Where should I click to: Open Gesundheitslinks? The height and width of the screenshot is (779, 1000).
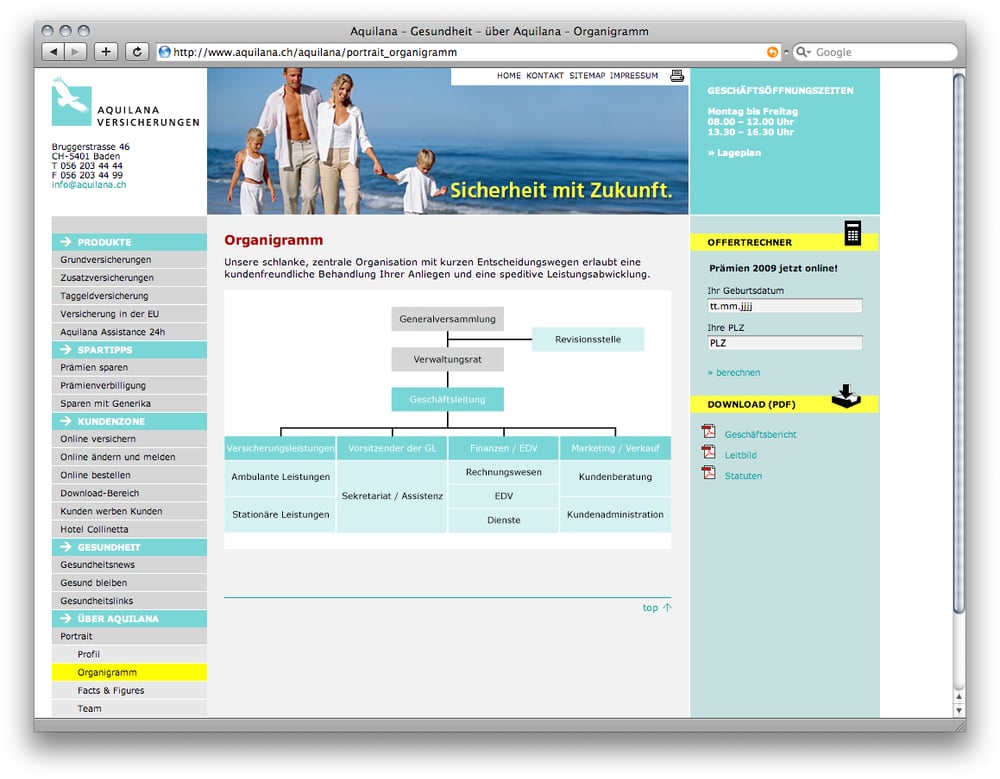point(129,601)
